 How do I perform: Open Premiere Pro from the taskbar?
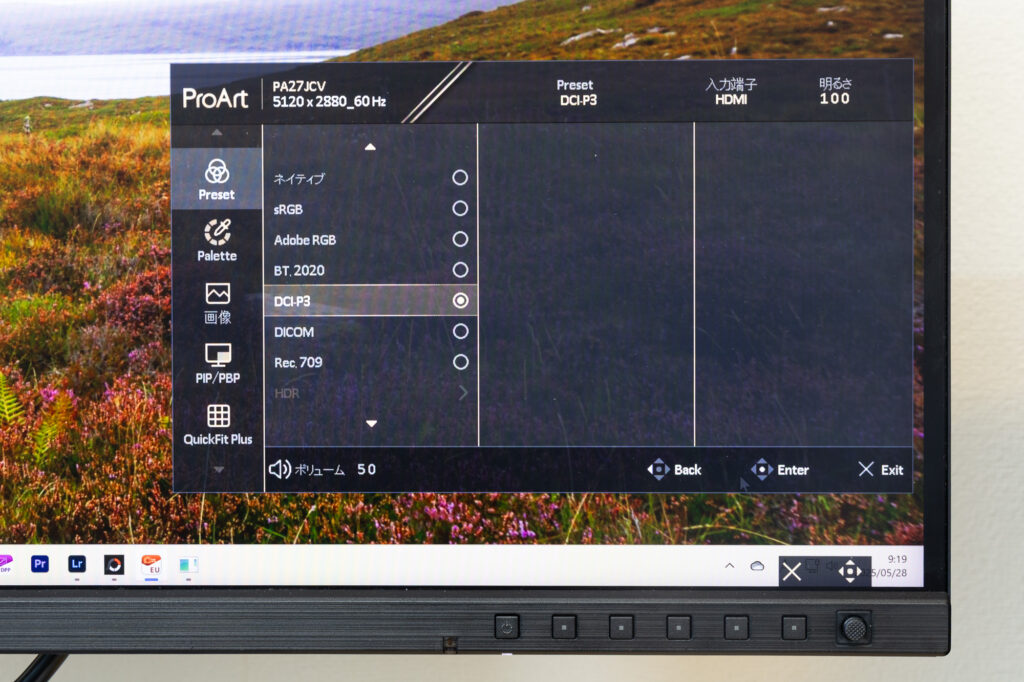point(40,564)
